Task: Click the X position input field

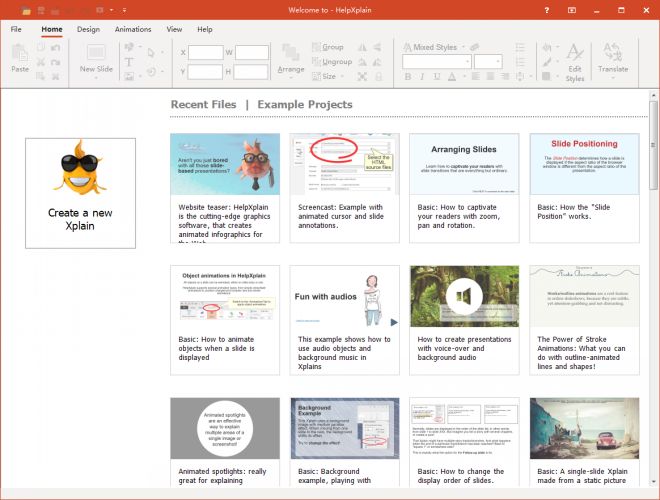Action: click(x=205, y=53)
